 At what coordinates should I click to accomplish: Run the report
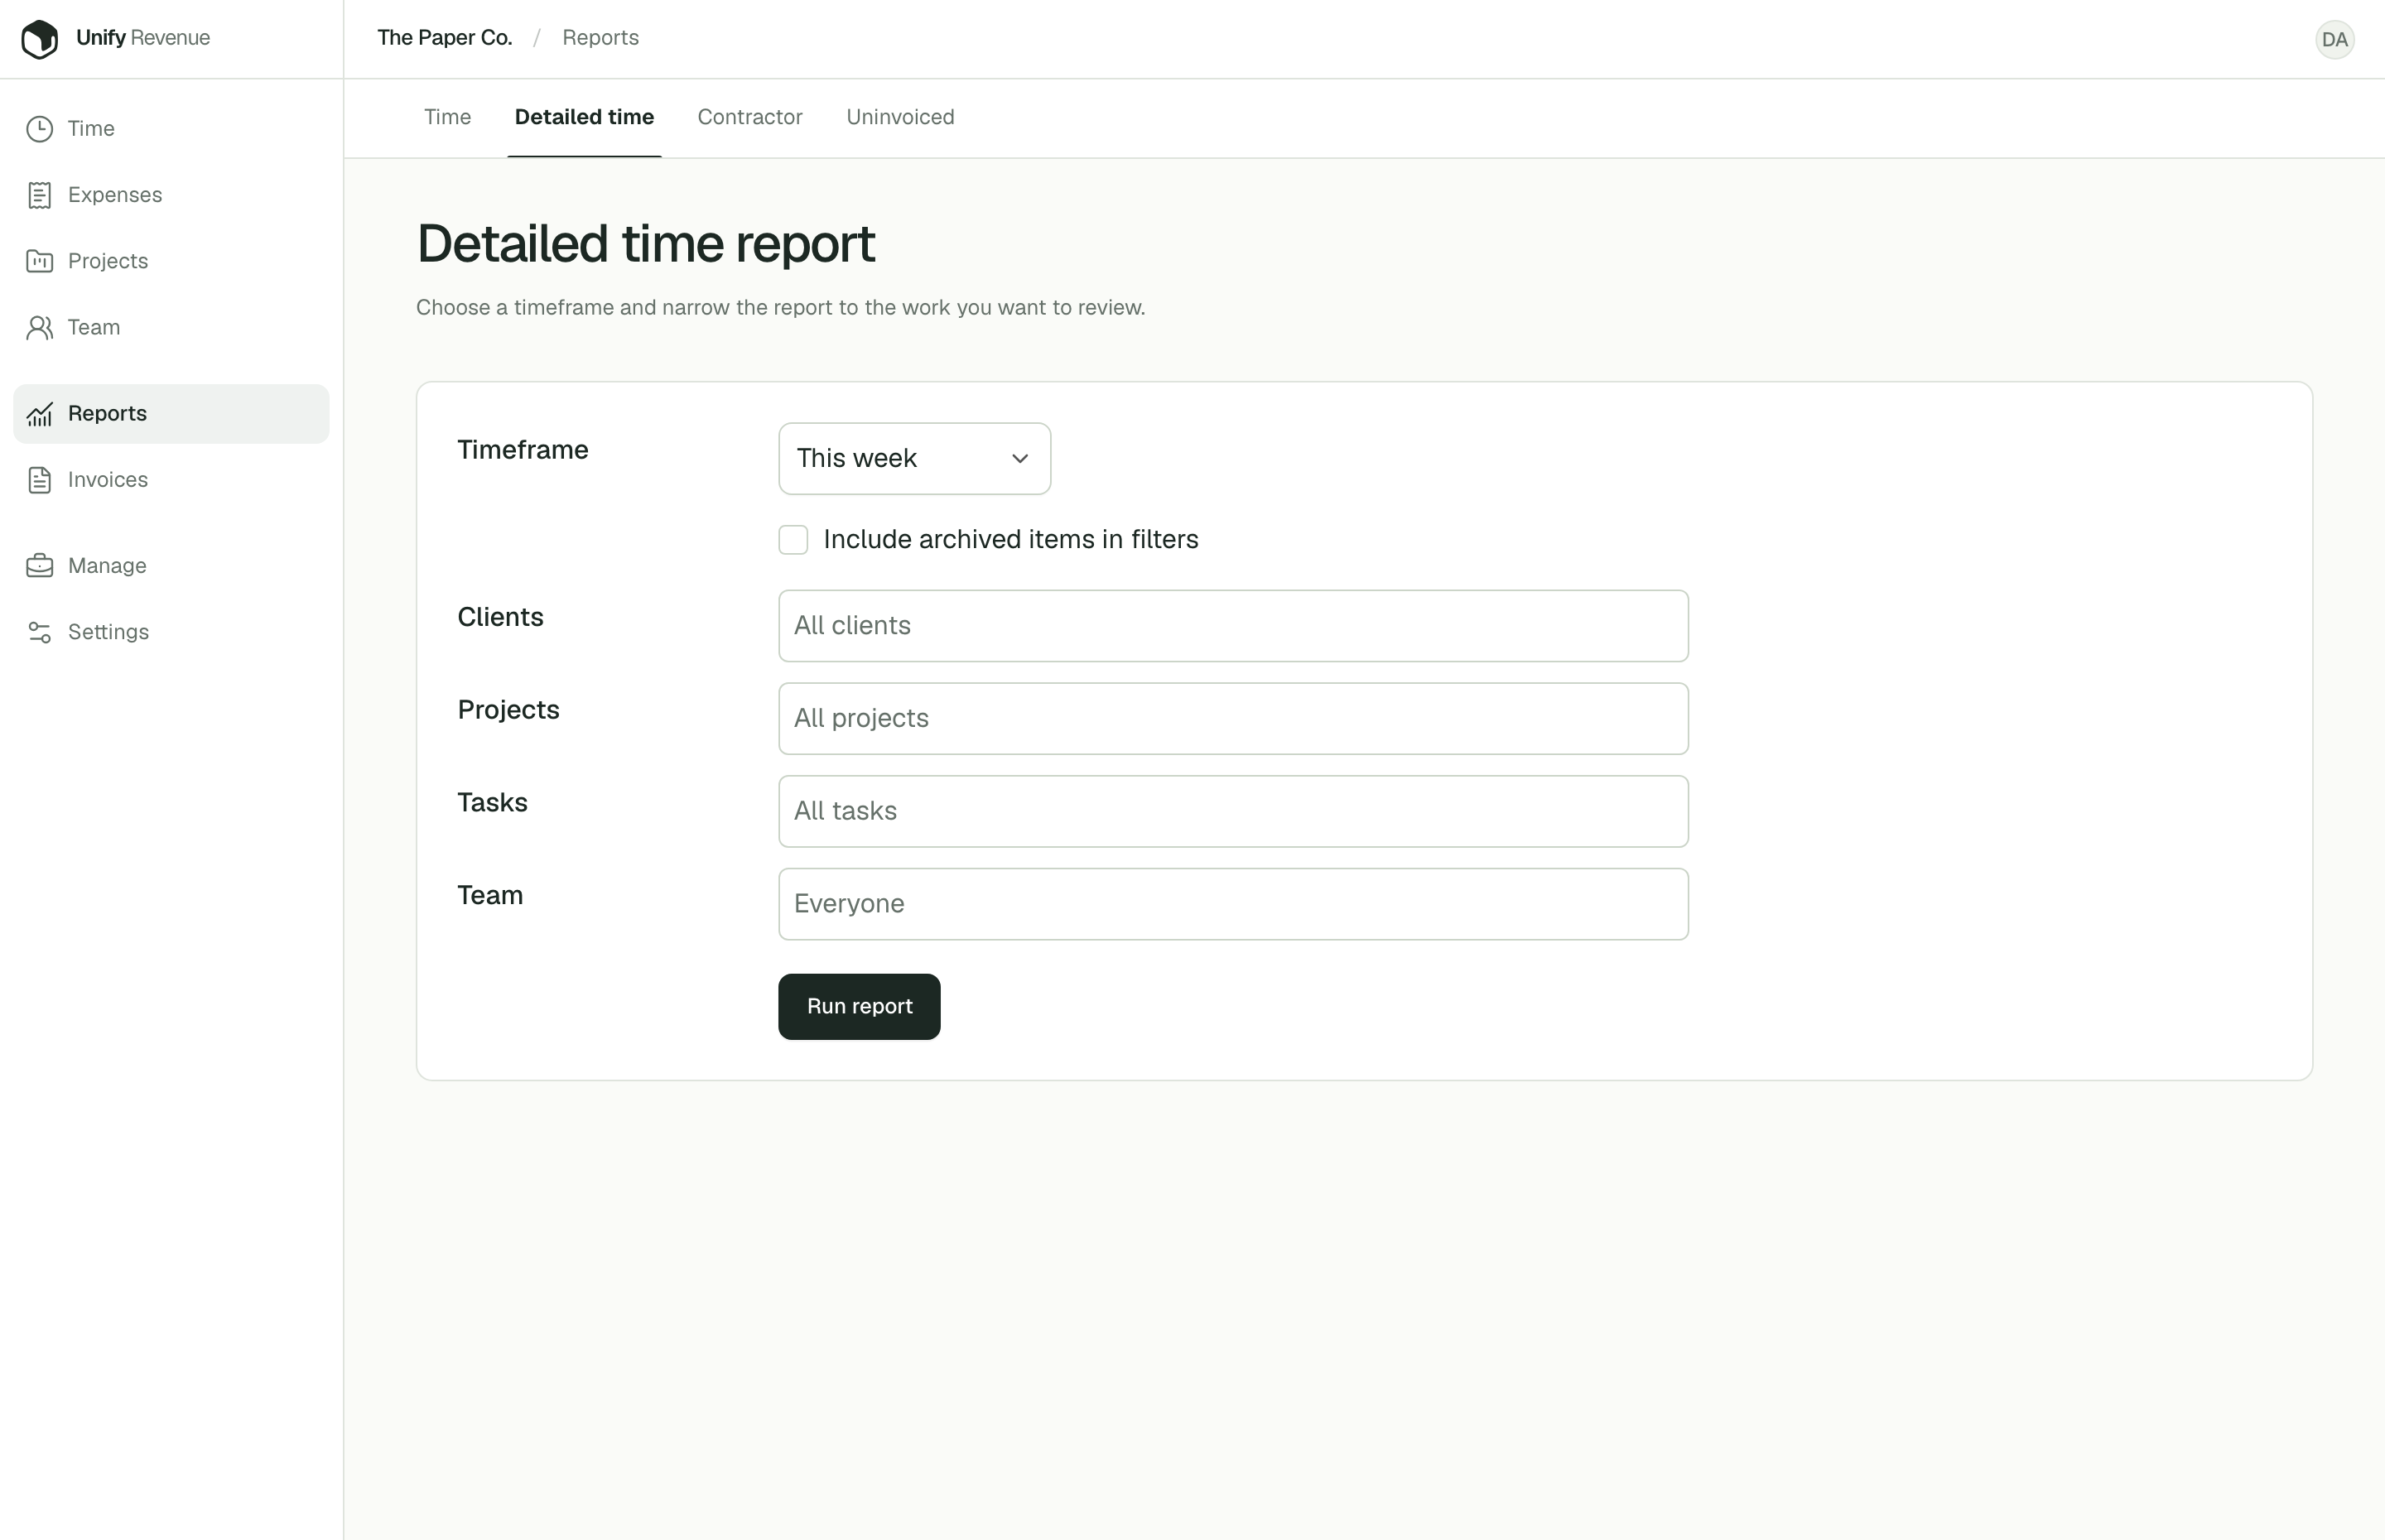coord(859,1006)
